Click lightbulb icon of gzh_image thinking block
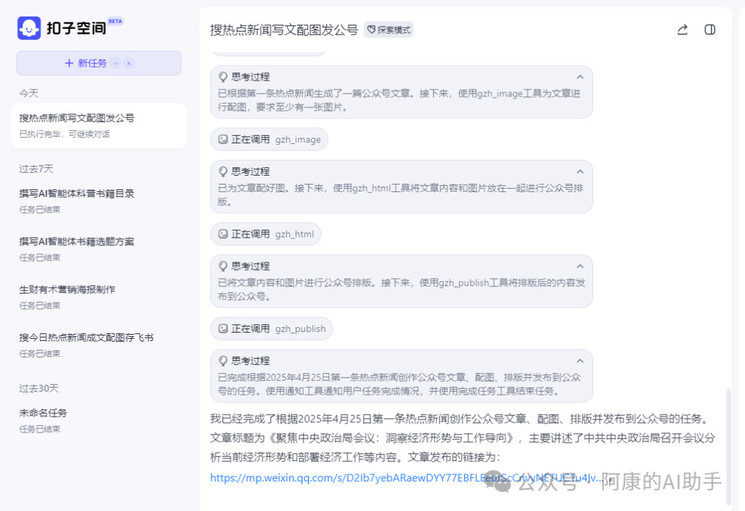The height and width of the screenshot is (511, 745). pos(222,77)
